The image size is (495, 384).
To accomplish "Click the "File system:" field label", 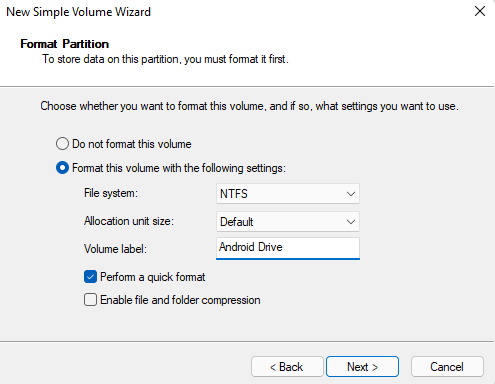I will coord(111,193).
